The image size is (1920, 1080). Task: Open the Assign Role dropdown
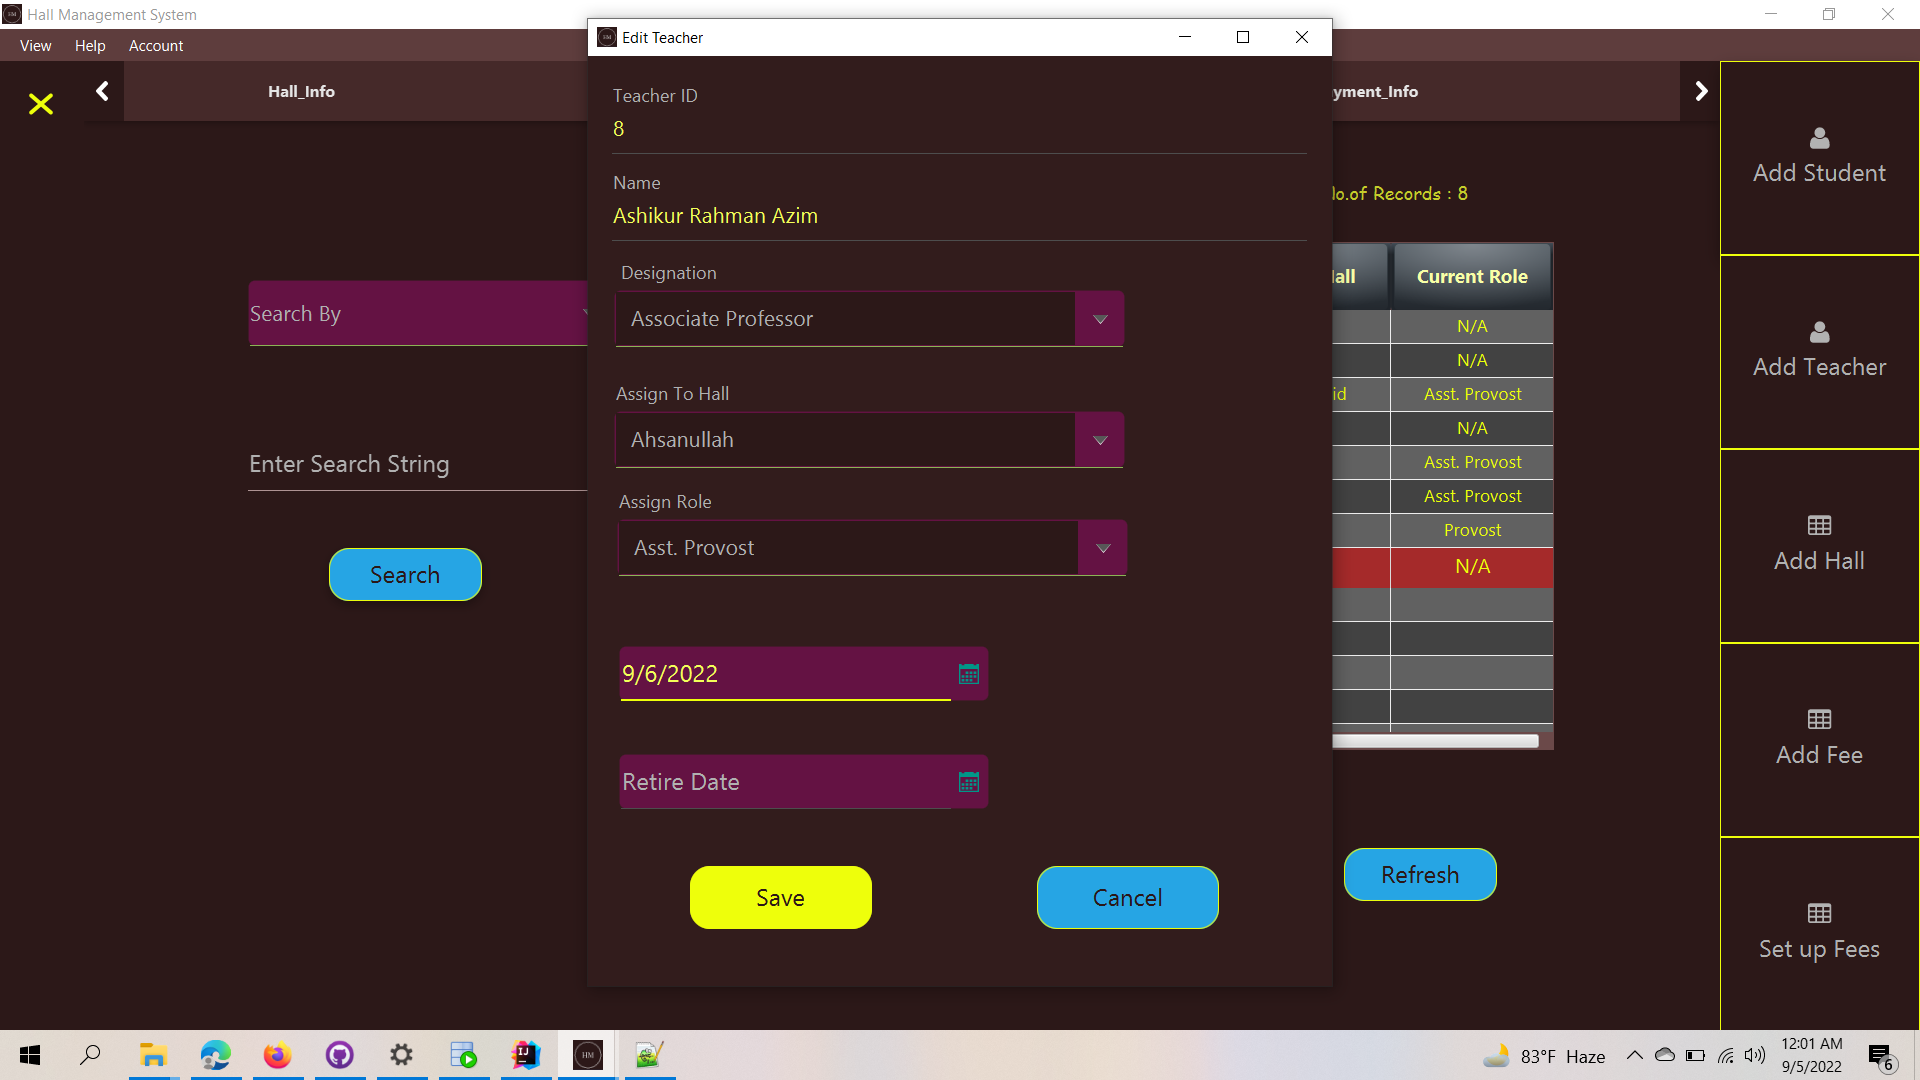(1103, 547)
